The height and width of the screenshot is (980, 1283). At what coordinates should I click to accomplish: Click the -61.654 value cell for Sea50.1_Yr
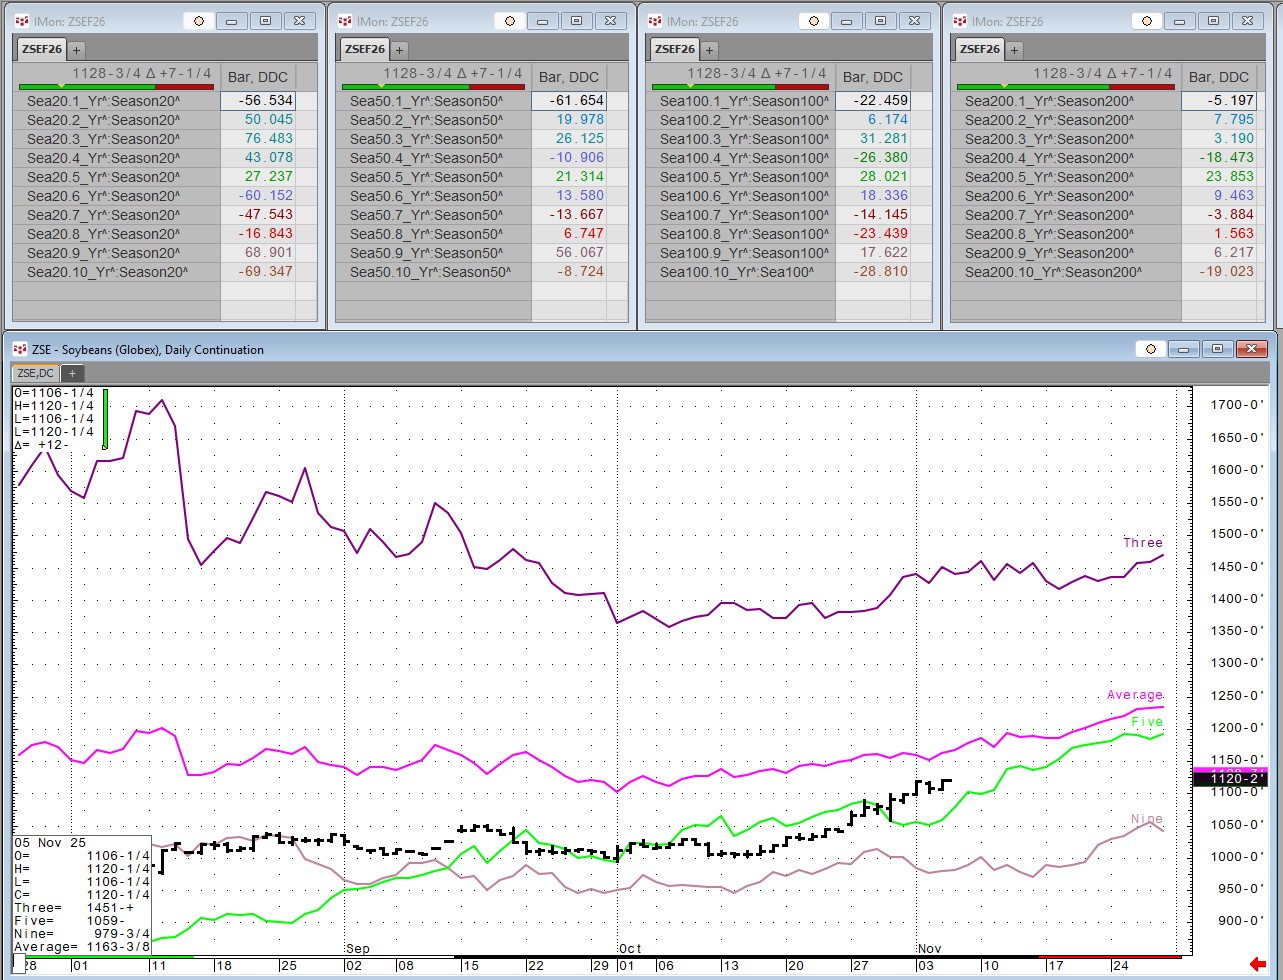point(579,101)
